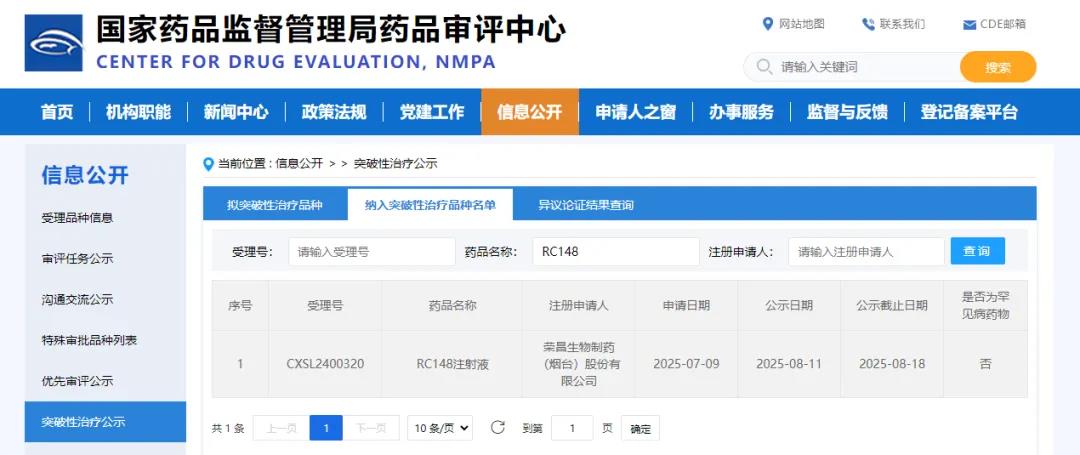Open 监督与反馈 in the main navigation

click(848, 112)
